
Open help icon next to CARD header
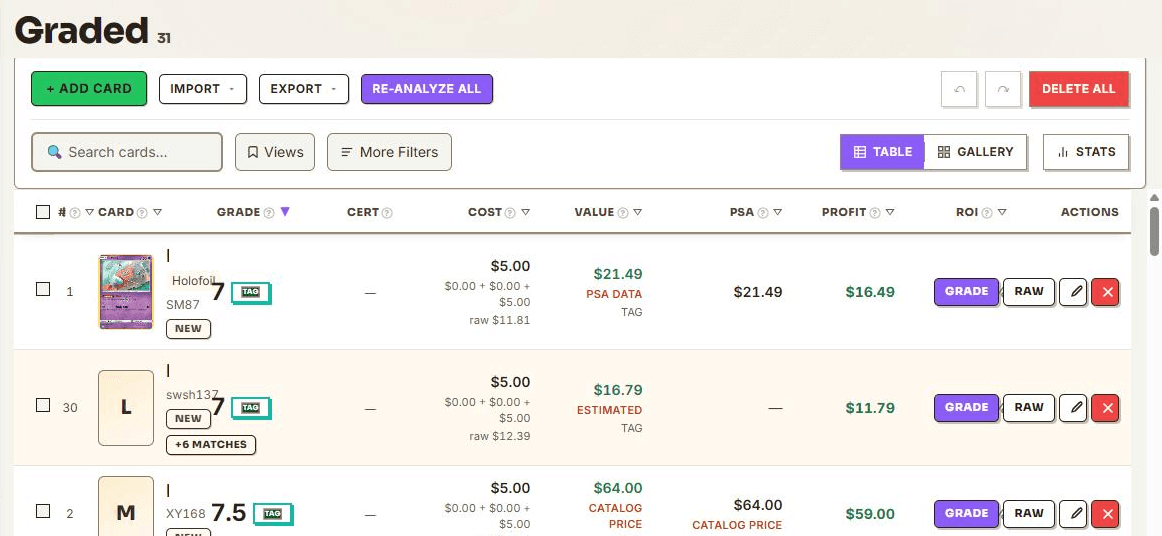point(142,213)
